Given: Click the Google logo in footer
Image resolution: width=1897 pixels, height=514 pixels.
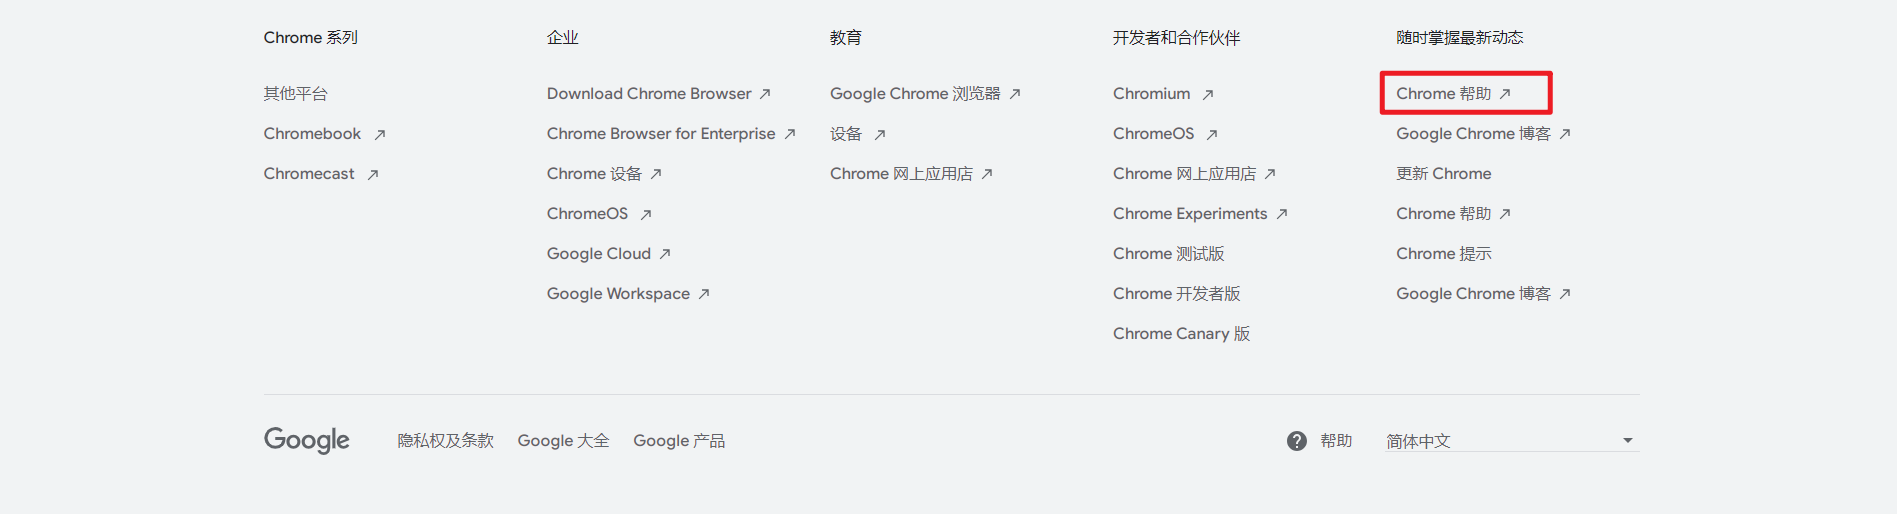Looking at the screenshot, I should pyautogui.click(x=307, y=440).
